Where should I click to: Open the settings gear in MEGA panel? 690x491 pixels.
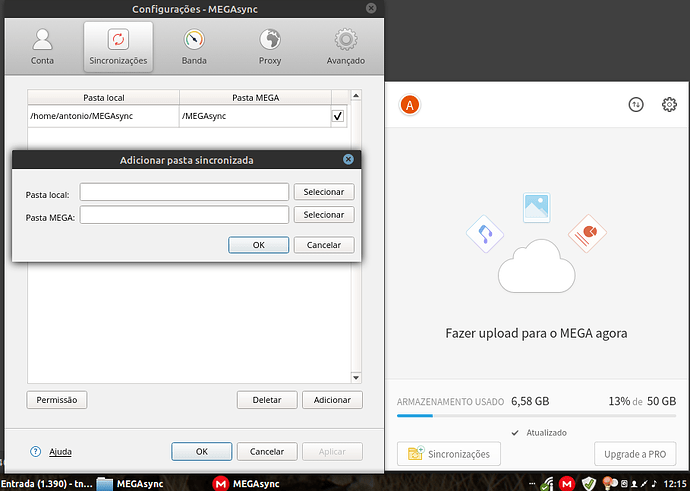pos(669,105)
